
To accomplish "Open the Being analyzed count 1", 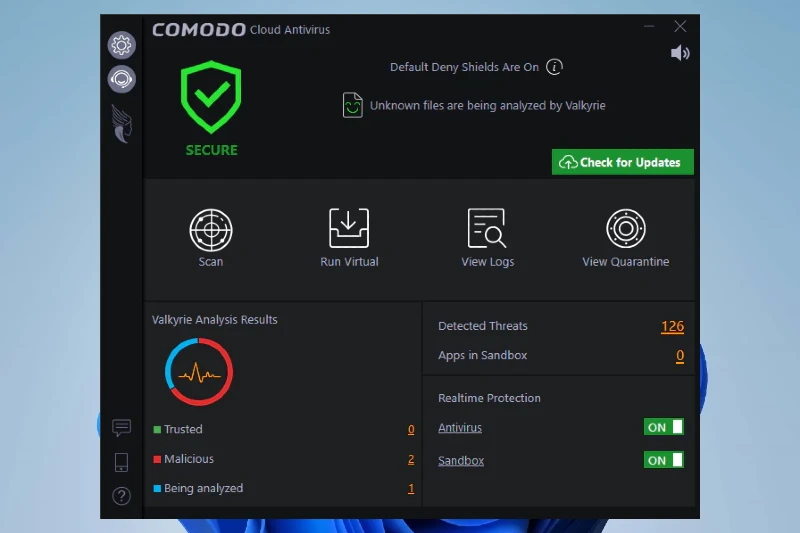I will (x=411, y=489).
